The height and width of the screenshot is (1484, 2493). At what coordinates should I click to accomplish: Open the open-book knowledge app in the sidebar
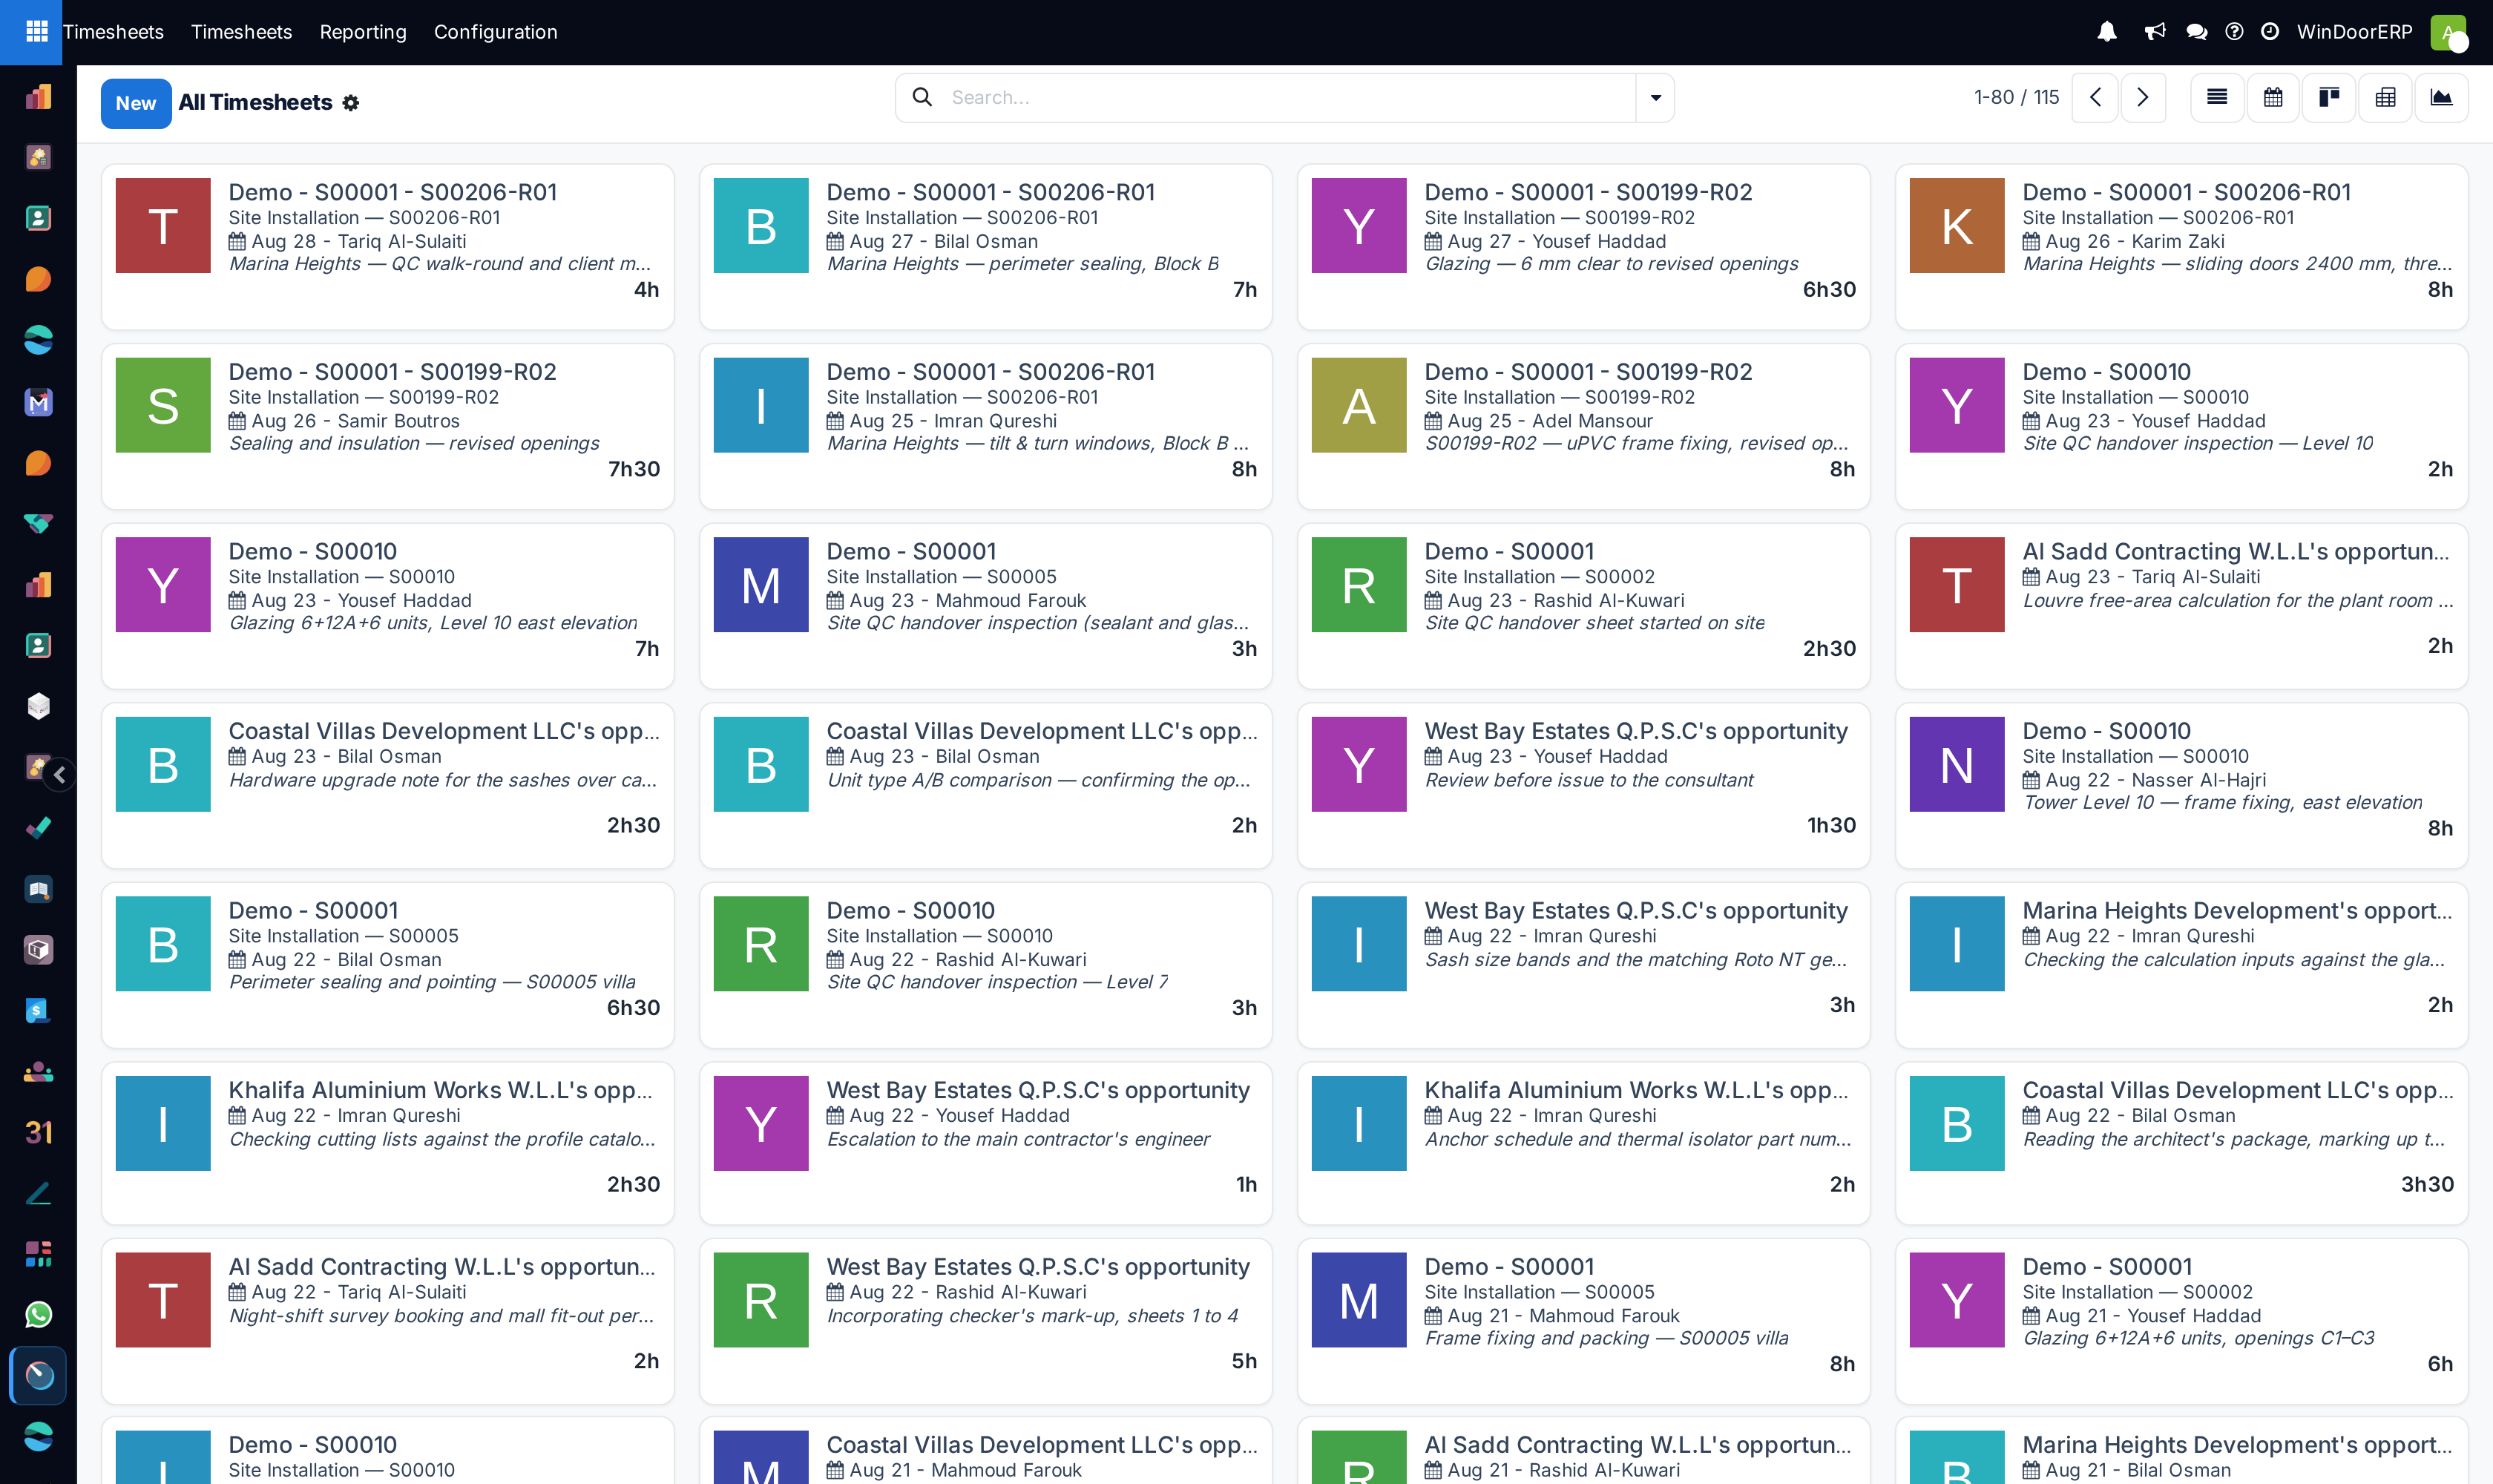(38, 888)
